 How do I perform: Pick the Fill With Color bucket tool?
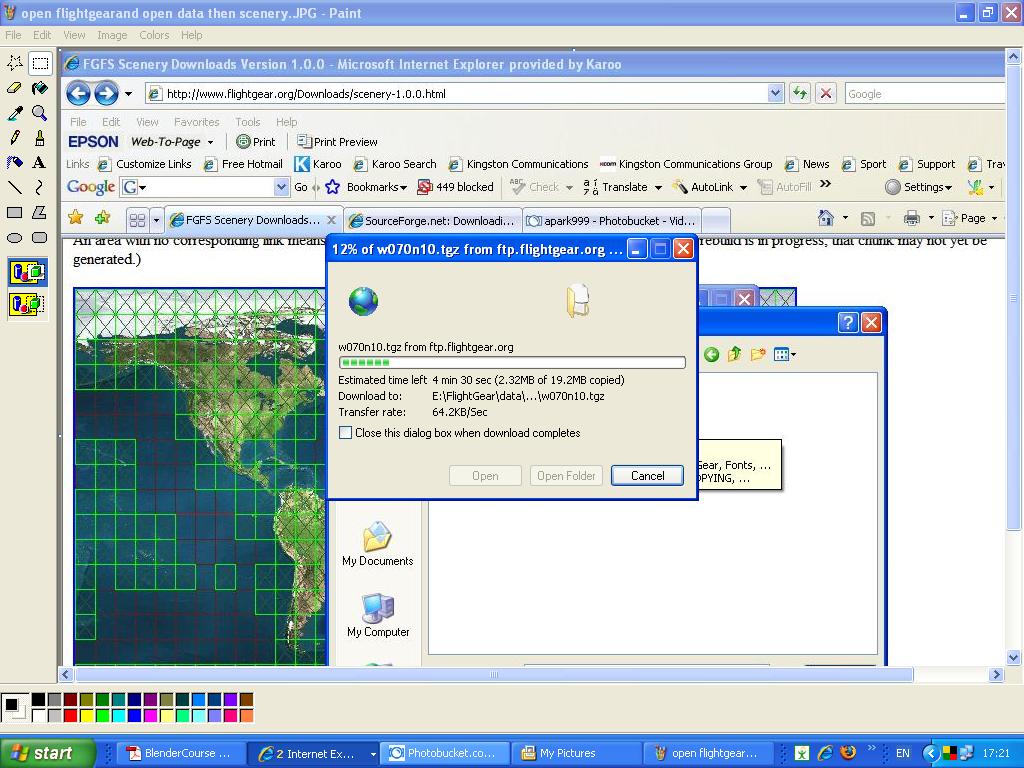point(40,88)
